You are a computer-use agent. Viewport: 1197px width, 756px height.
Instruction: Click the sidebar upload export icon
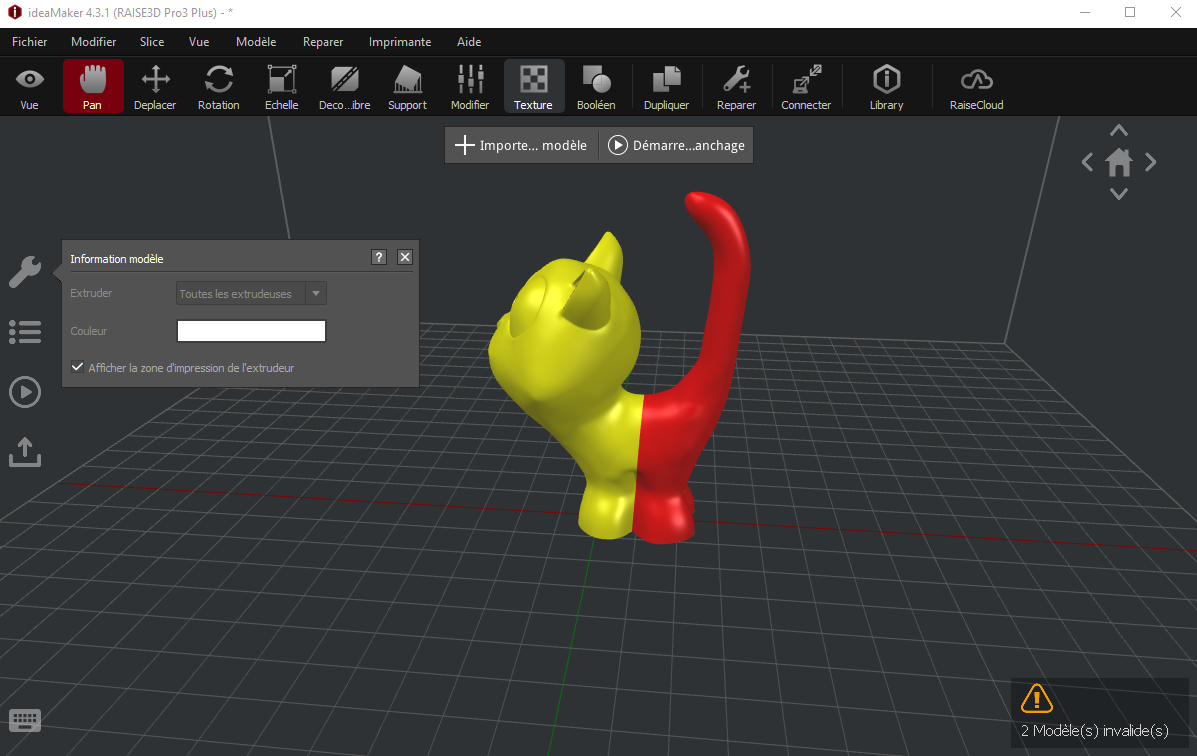coord(25,452)
